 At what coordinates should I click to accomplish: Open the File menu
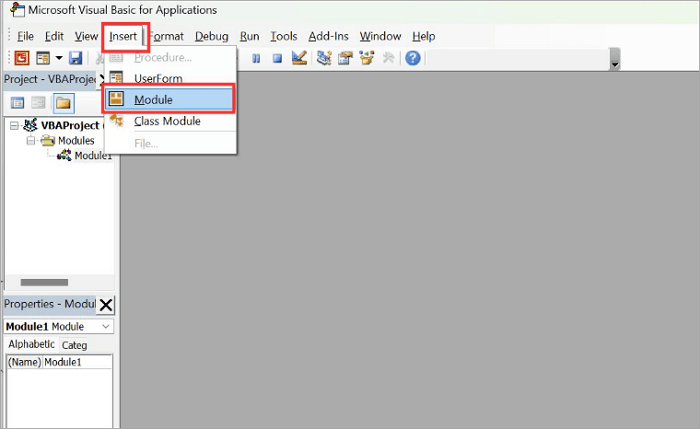(x=25, y=36)
